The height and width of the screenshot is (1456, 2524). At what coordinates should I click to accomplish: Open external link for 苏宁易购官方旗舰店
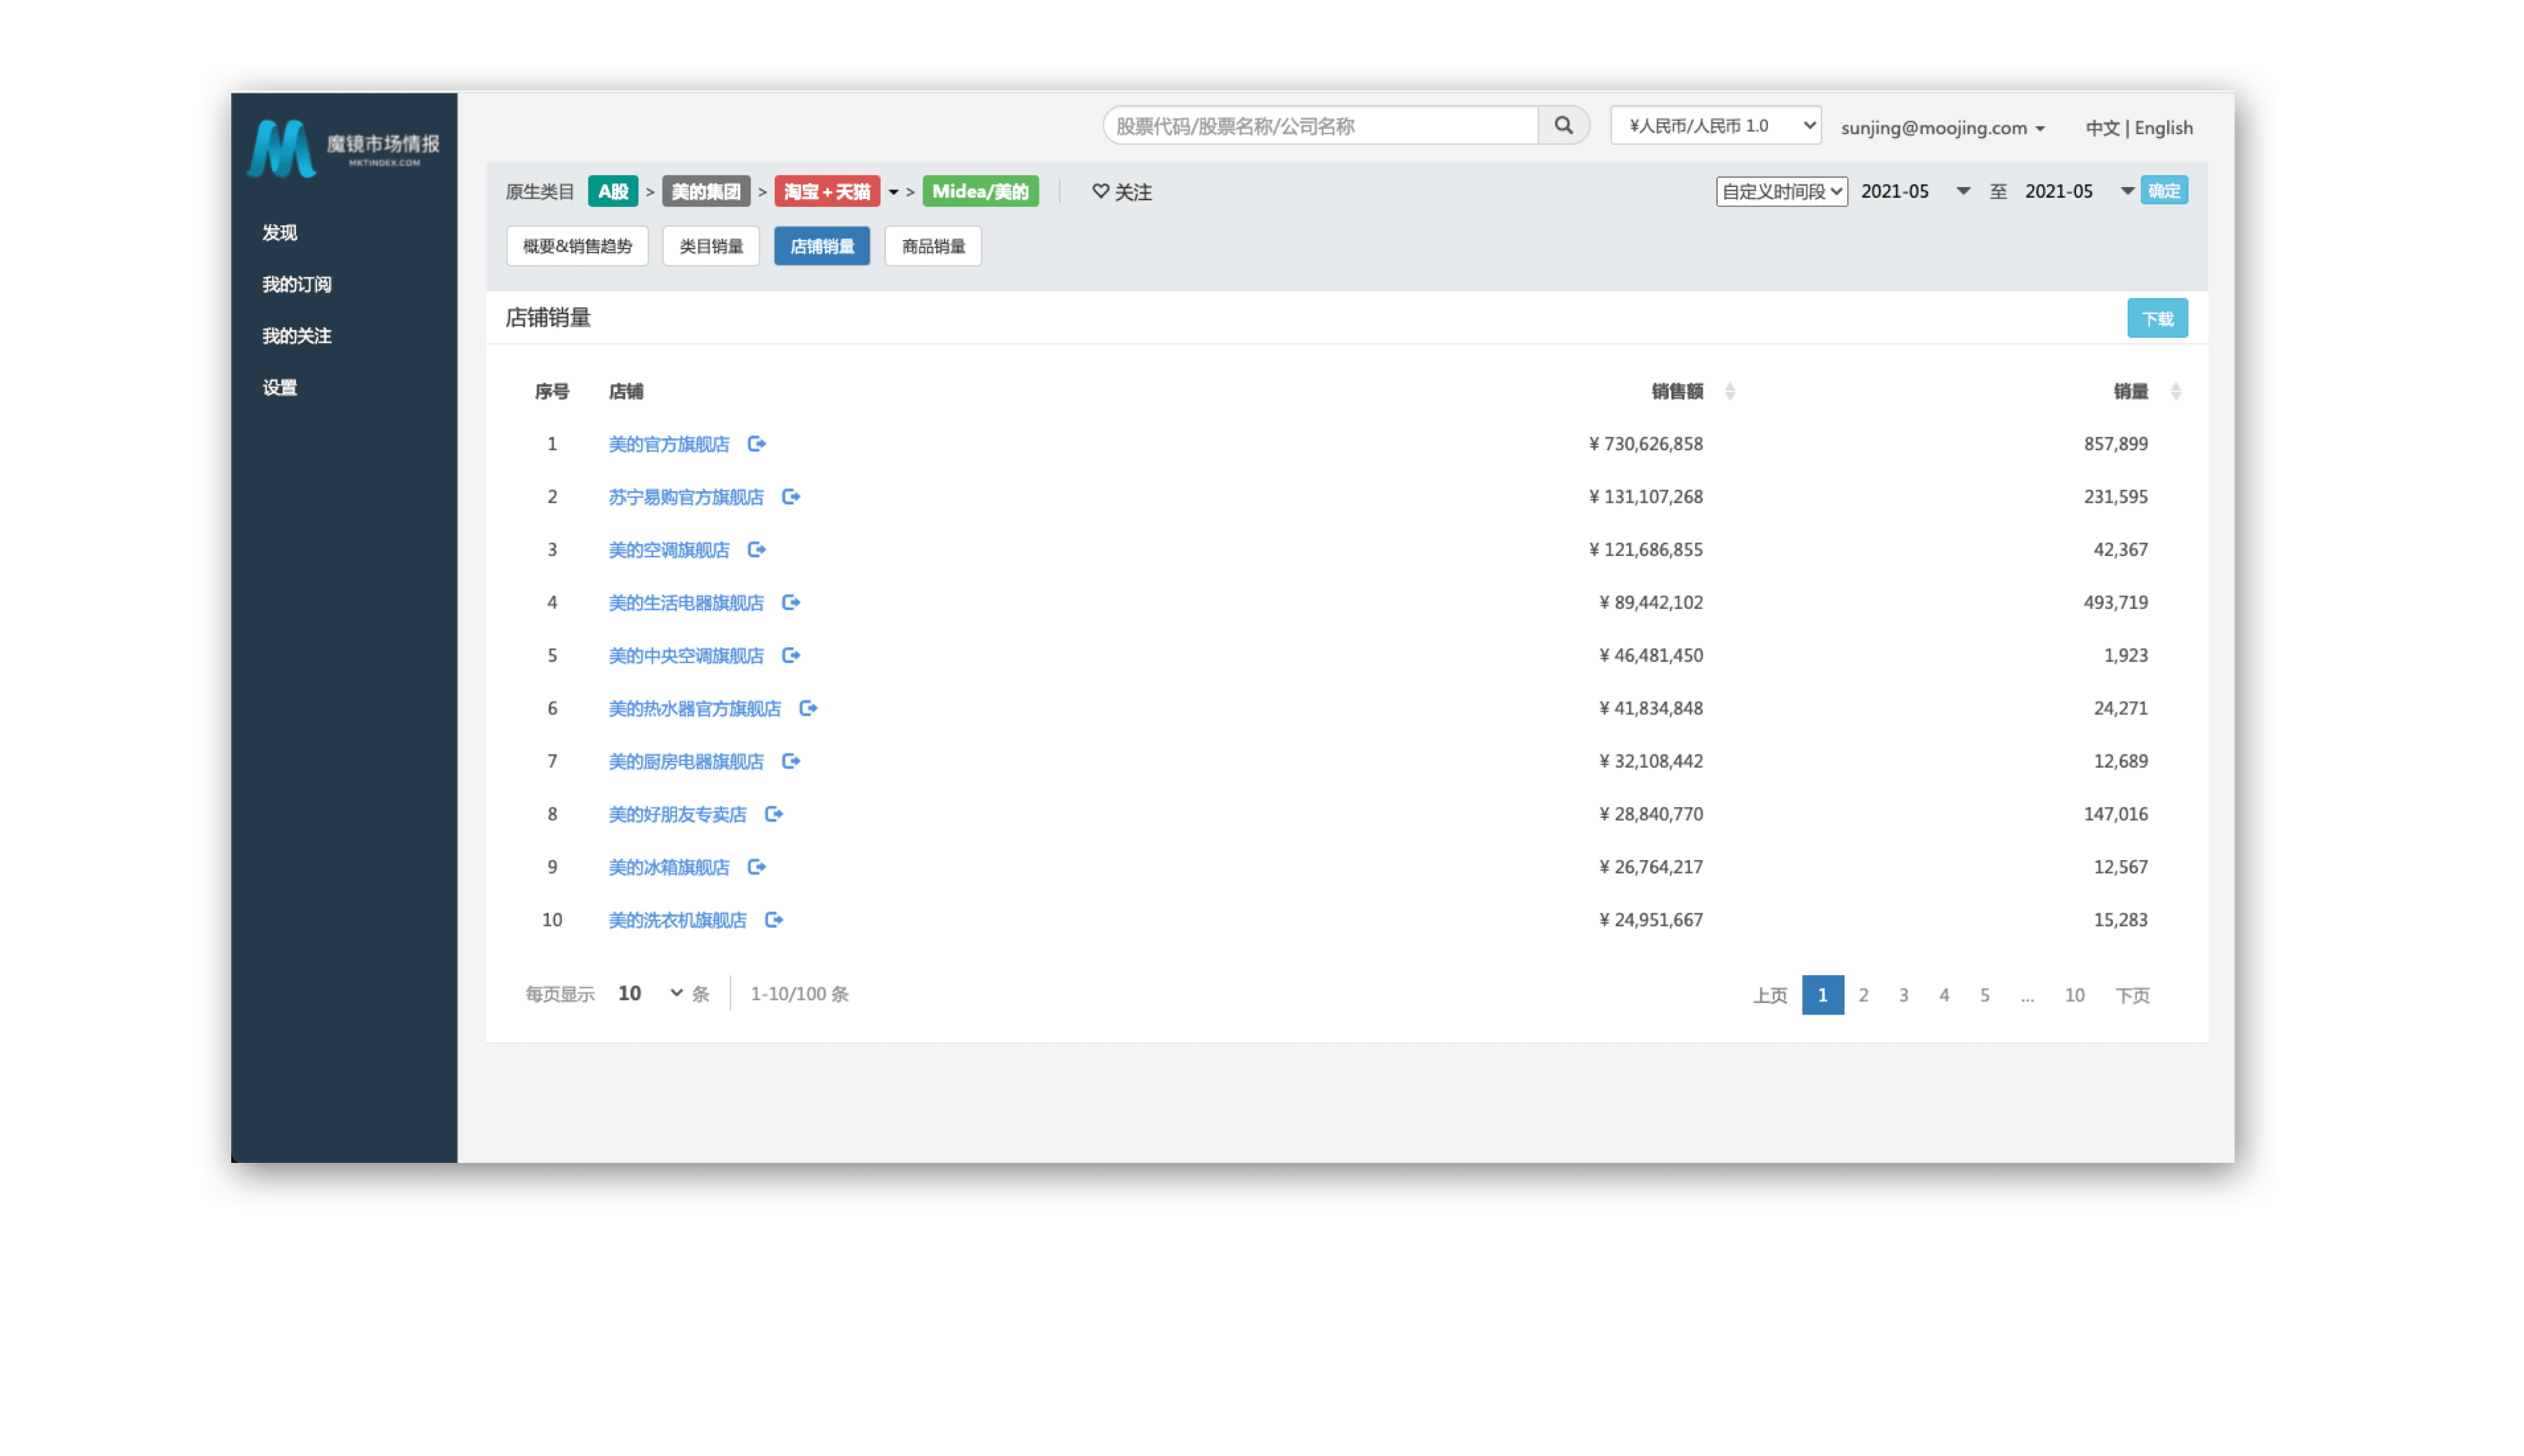[791, 497]
